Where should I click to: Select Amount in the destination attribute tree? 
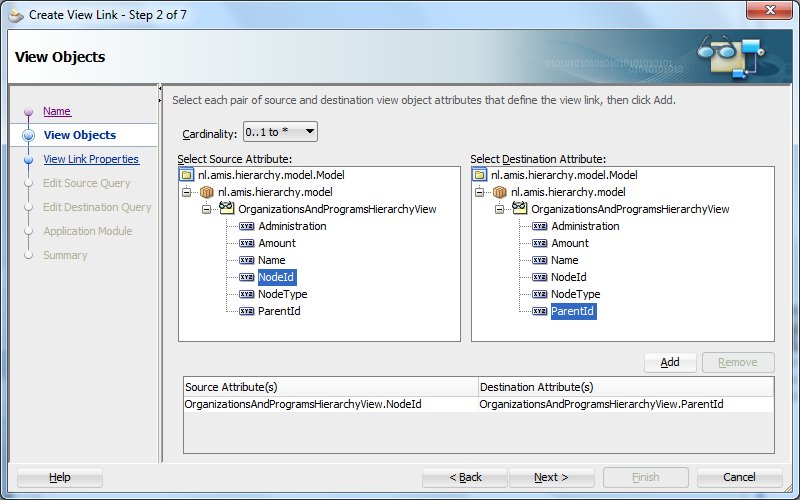569,243
